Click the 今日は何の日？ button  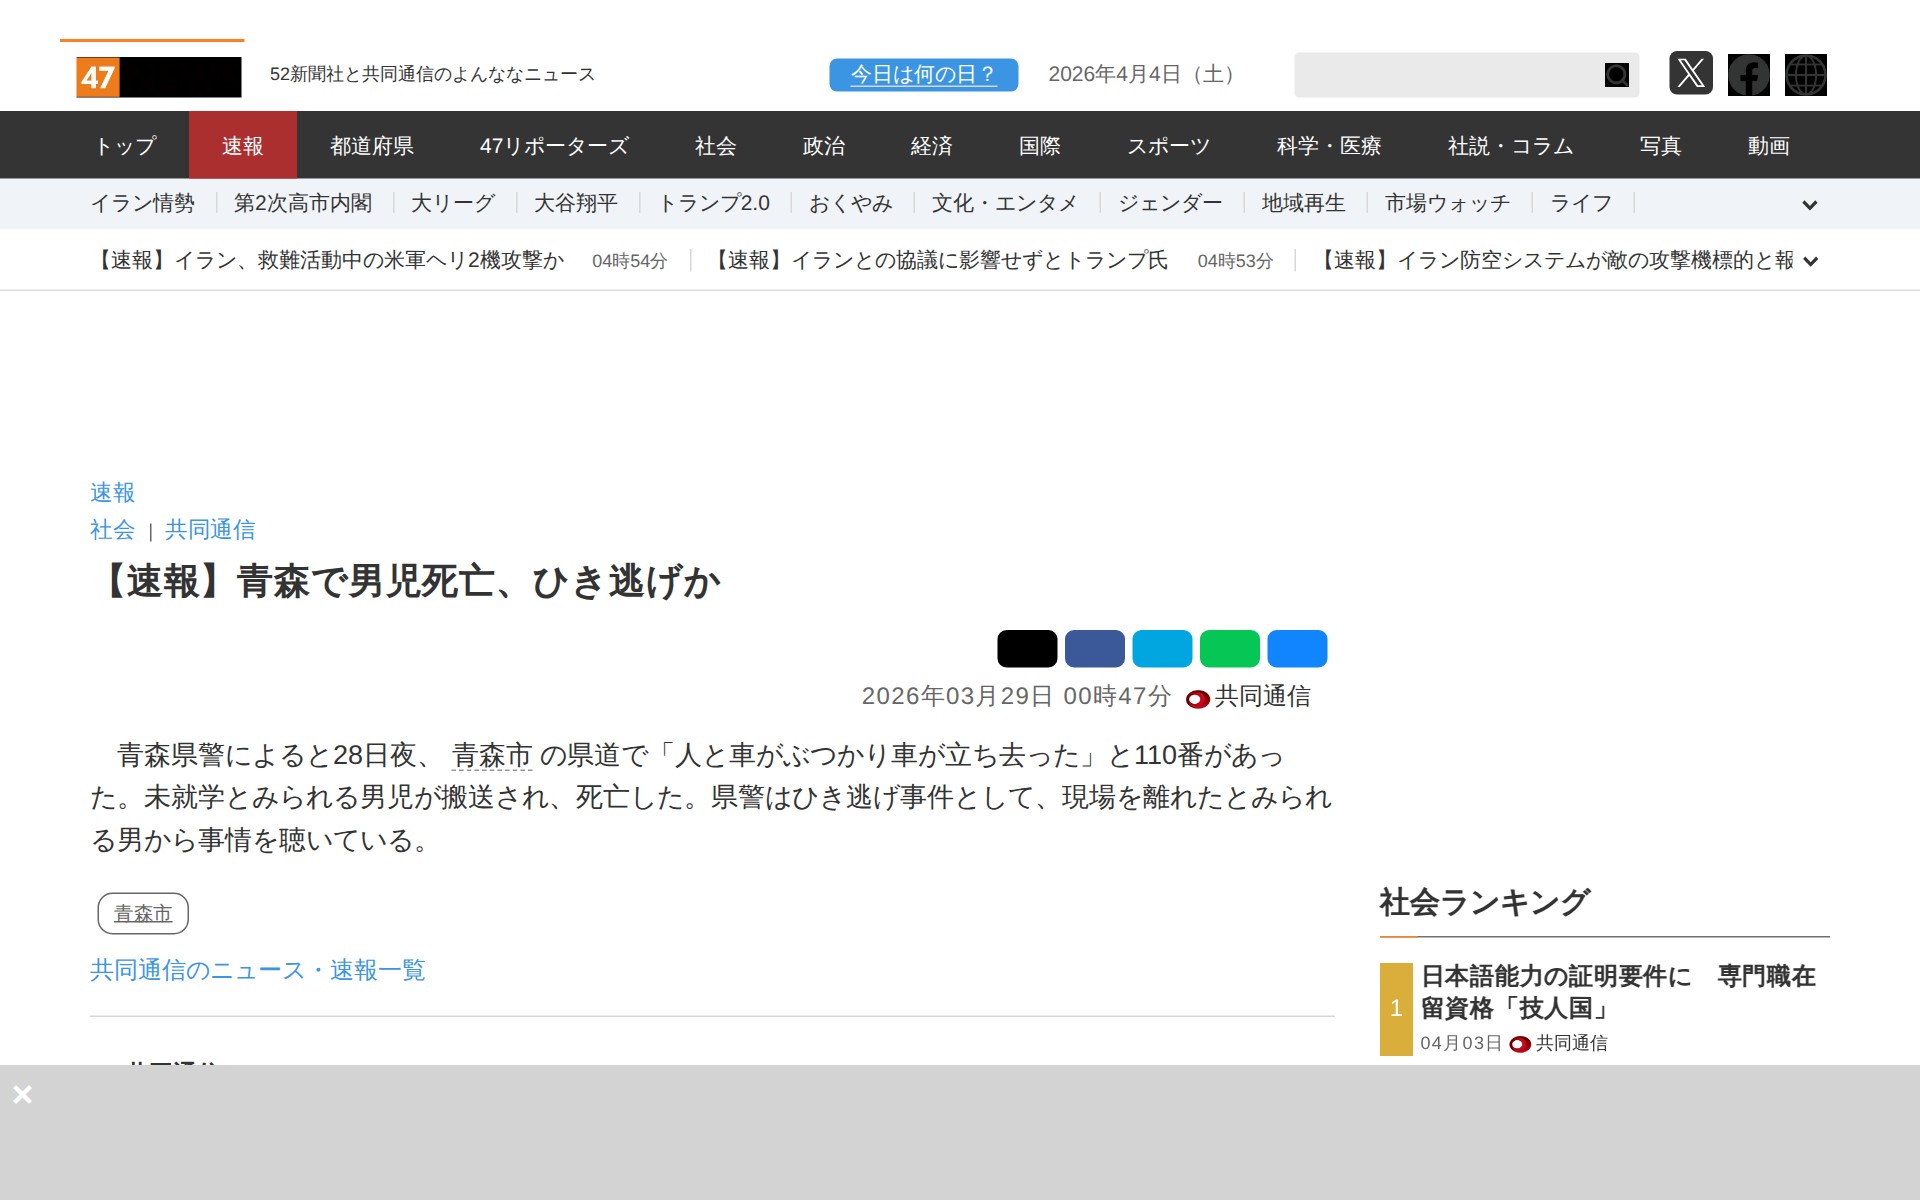(x=923, y=75)
